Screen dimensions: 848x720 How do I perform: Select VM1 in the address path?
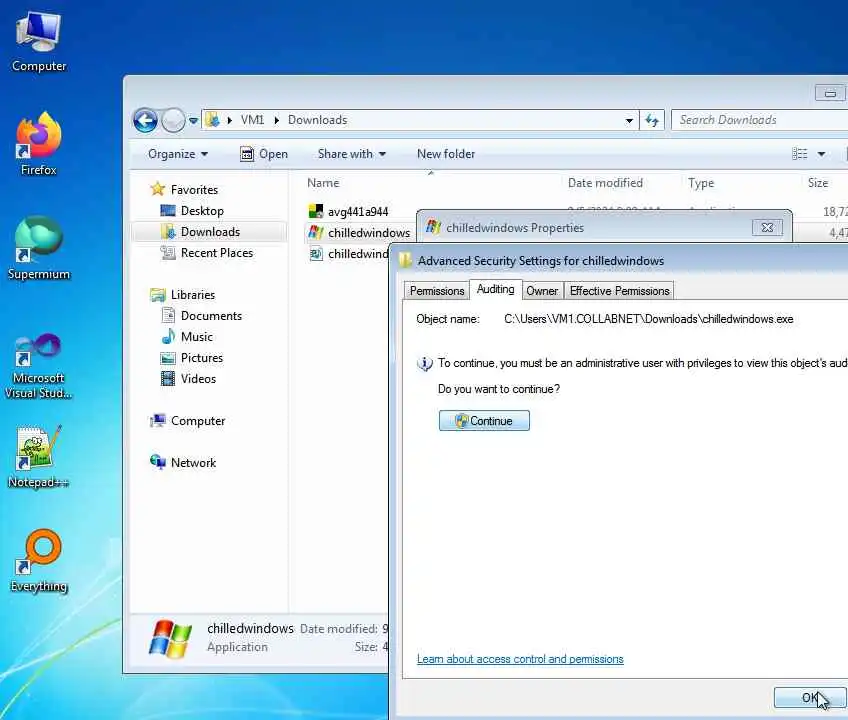(x=252, y=120)
